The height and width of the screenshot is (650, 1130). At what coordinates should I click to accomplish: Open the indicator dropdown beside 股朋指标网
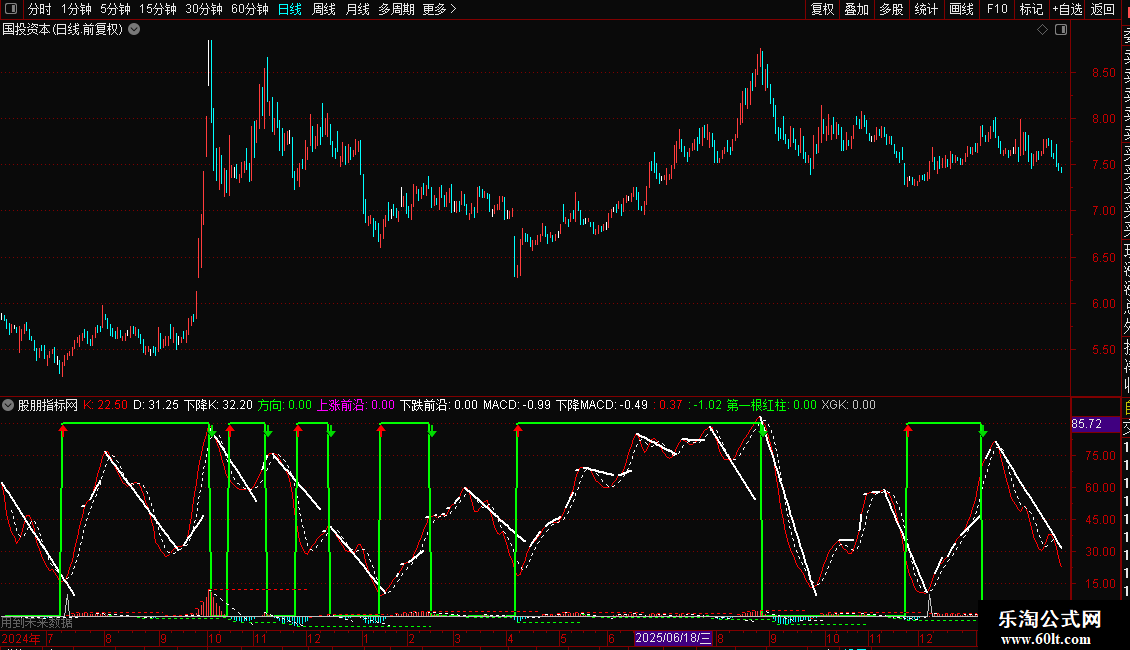point(8,405)
